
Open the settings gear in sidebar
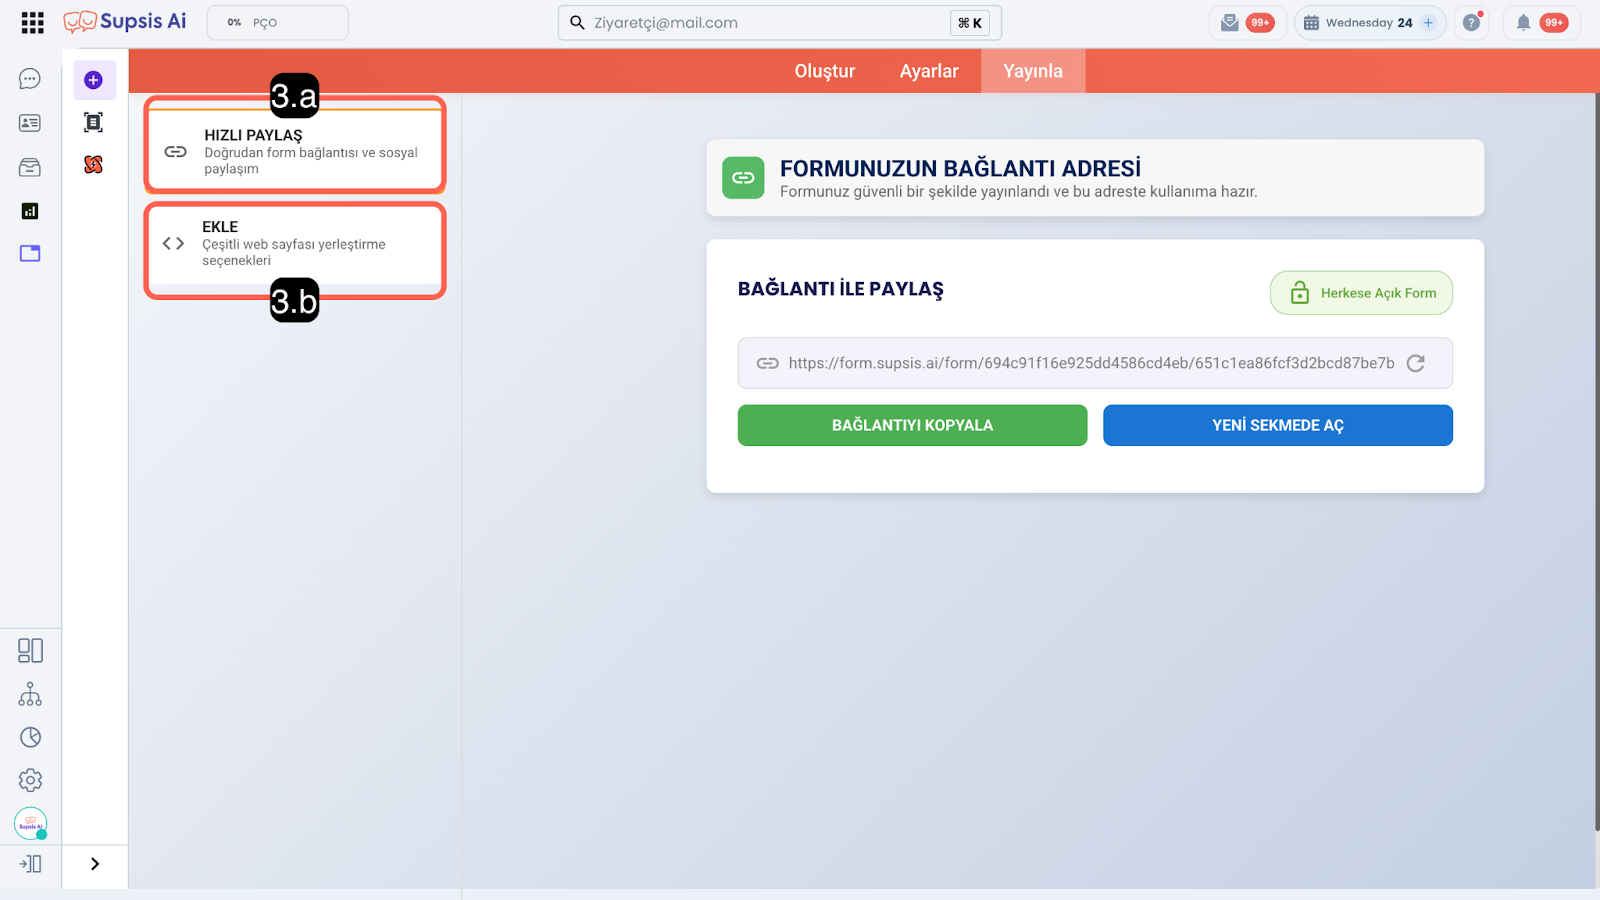point(31,780)
